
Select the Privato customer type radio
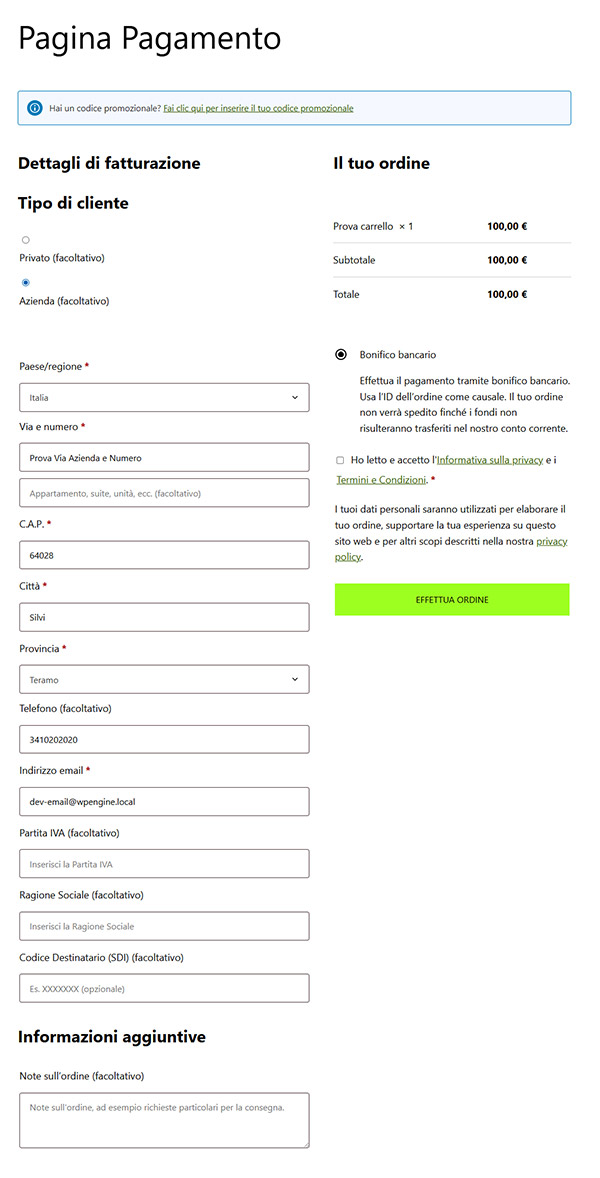click(26, 240)
